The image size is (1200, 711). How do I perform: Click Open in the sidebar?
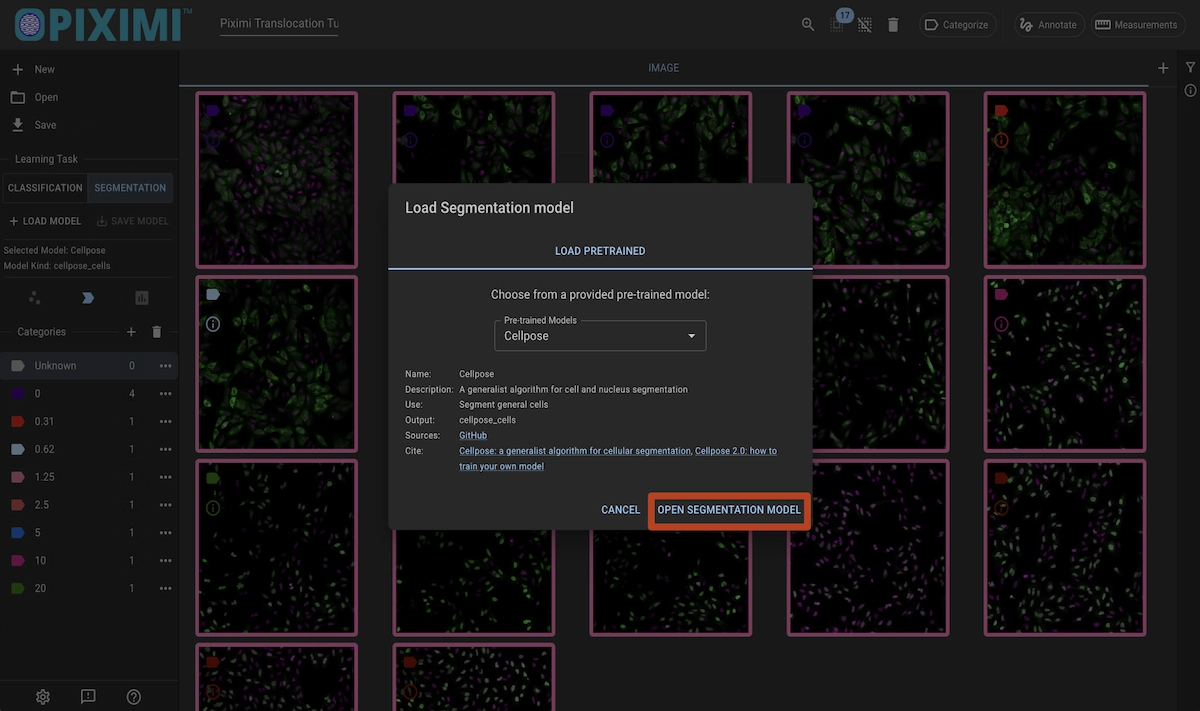(89, 97)
